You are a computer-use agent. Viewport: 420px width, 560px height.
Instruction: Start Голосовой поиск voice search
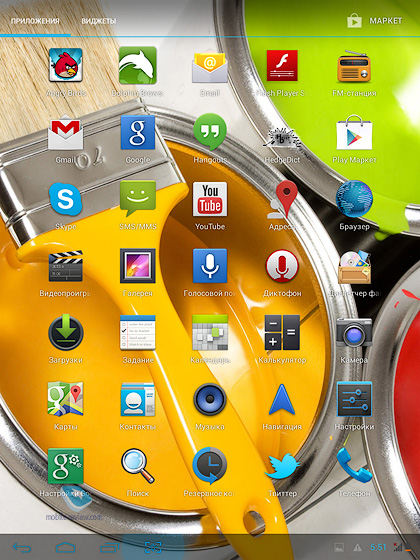coord(210,266)
